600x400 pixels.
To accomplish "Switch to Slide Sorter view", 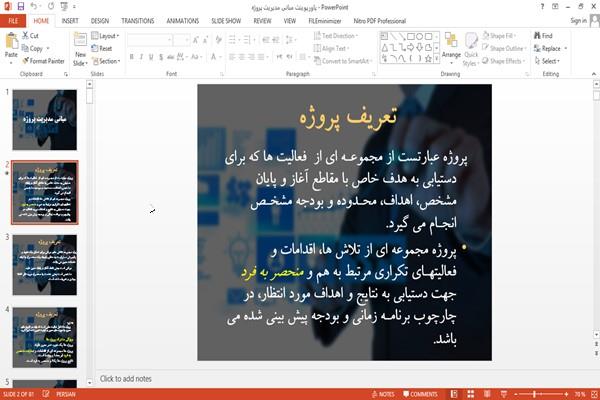I will [471, 394].
